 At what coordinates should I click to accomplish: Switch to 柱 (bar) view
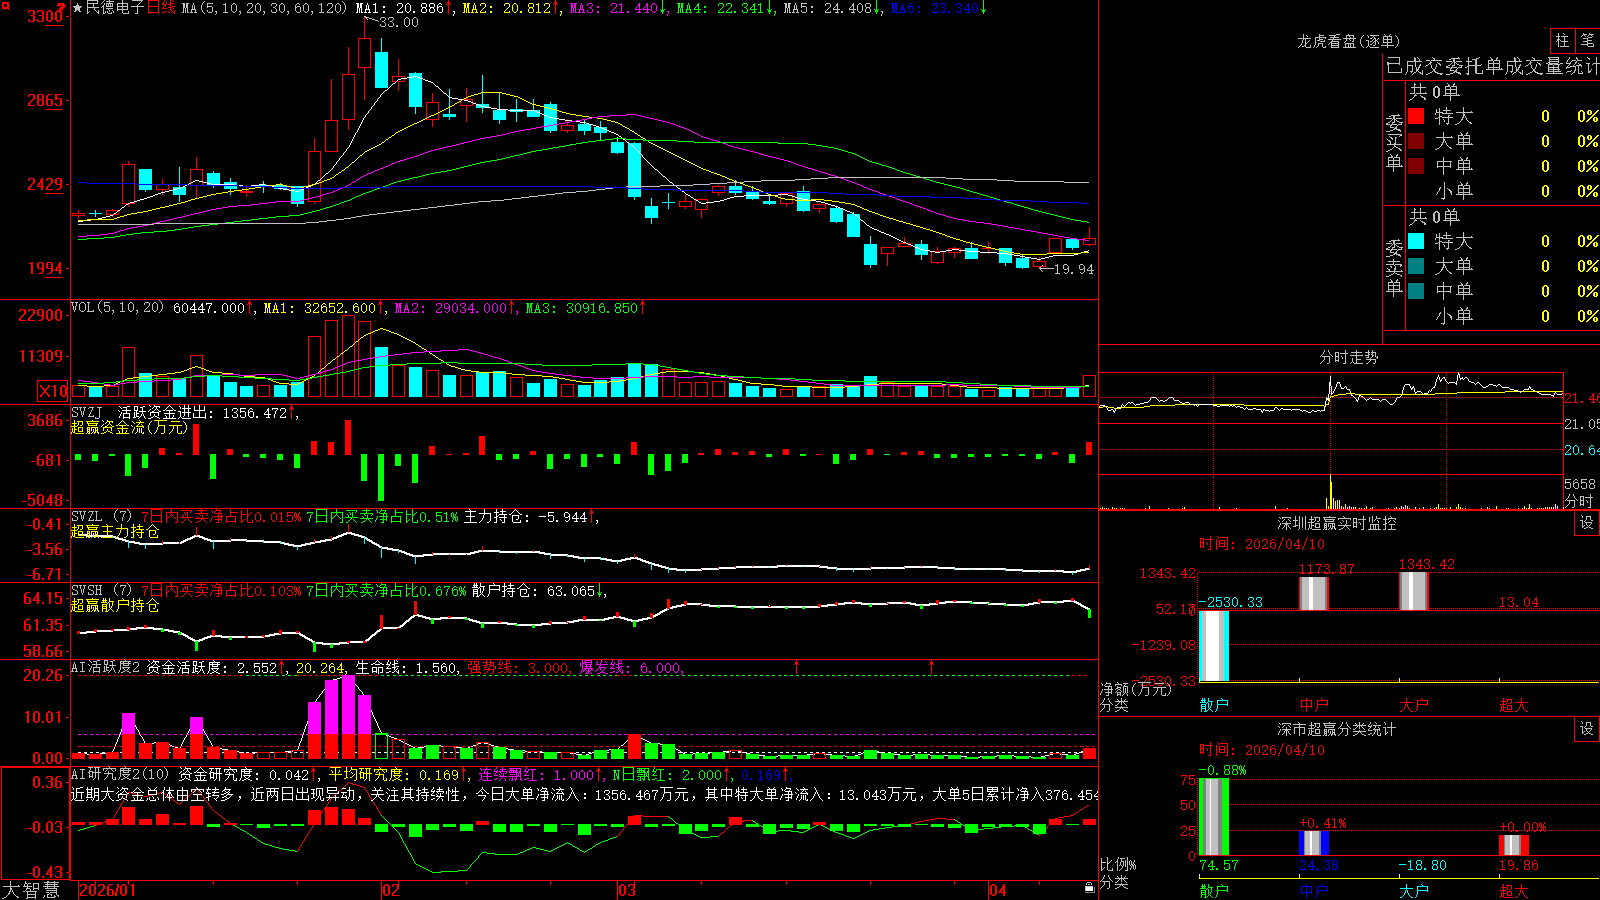pos(1562,41)
